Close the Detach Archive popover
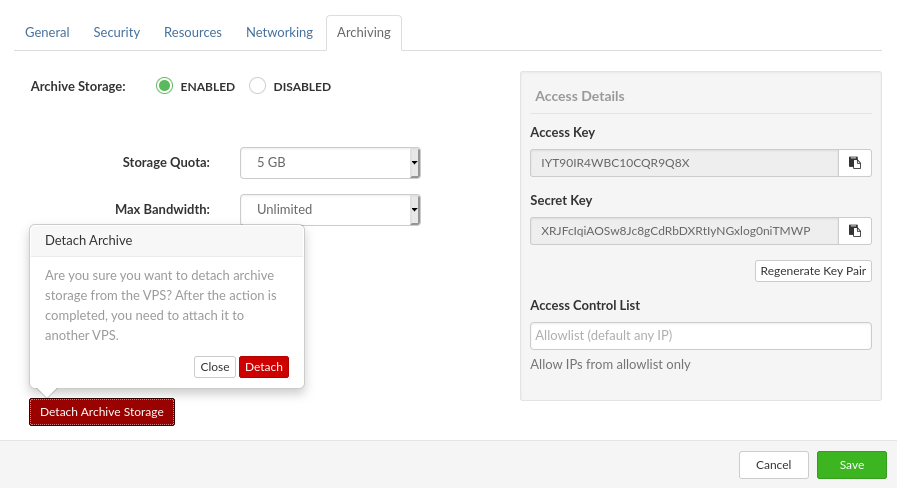This screenshot has height=488, width=897. point(215,367)
